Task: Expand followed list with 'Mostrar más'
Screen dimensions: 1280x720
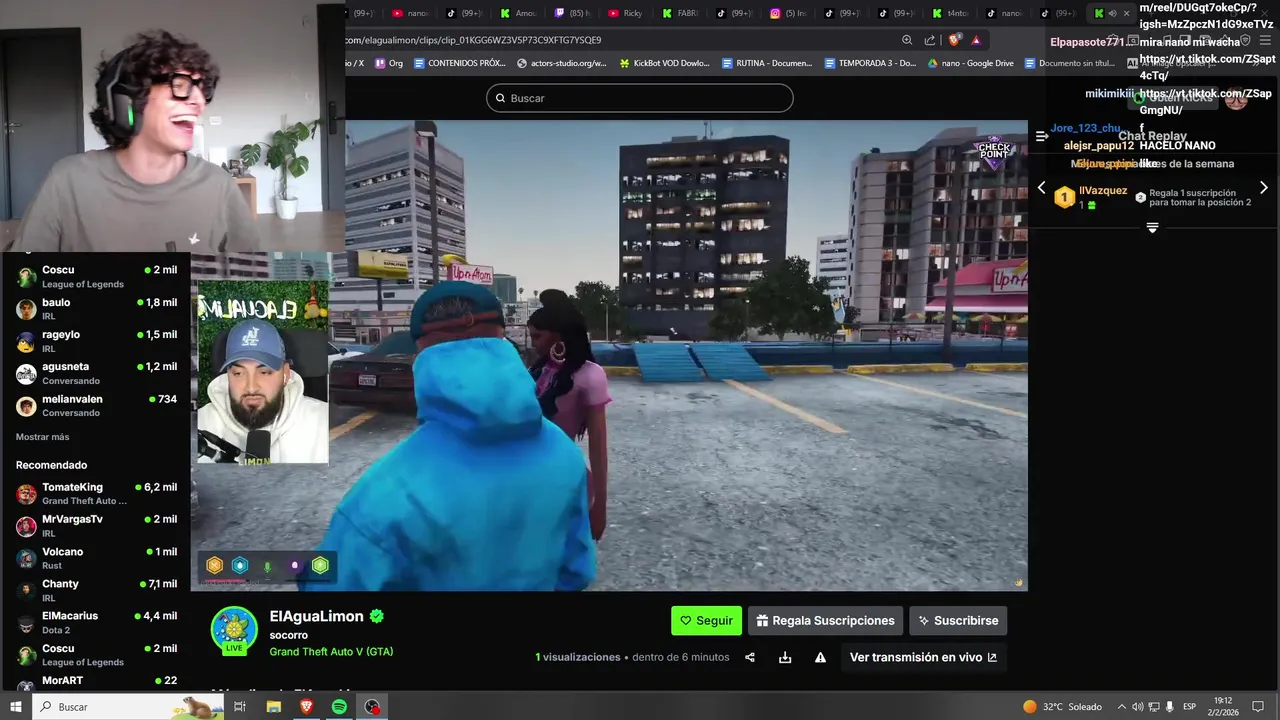Action: click(42, 437)
